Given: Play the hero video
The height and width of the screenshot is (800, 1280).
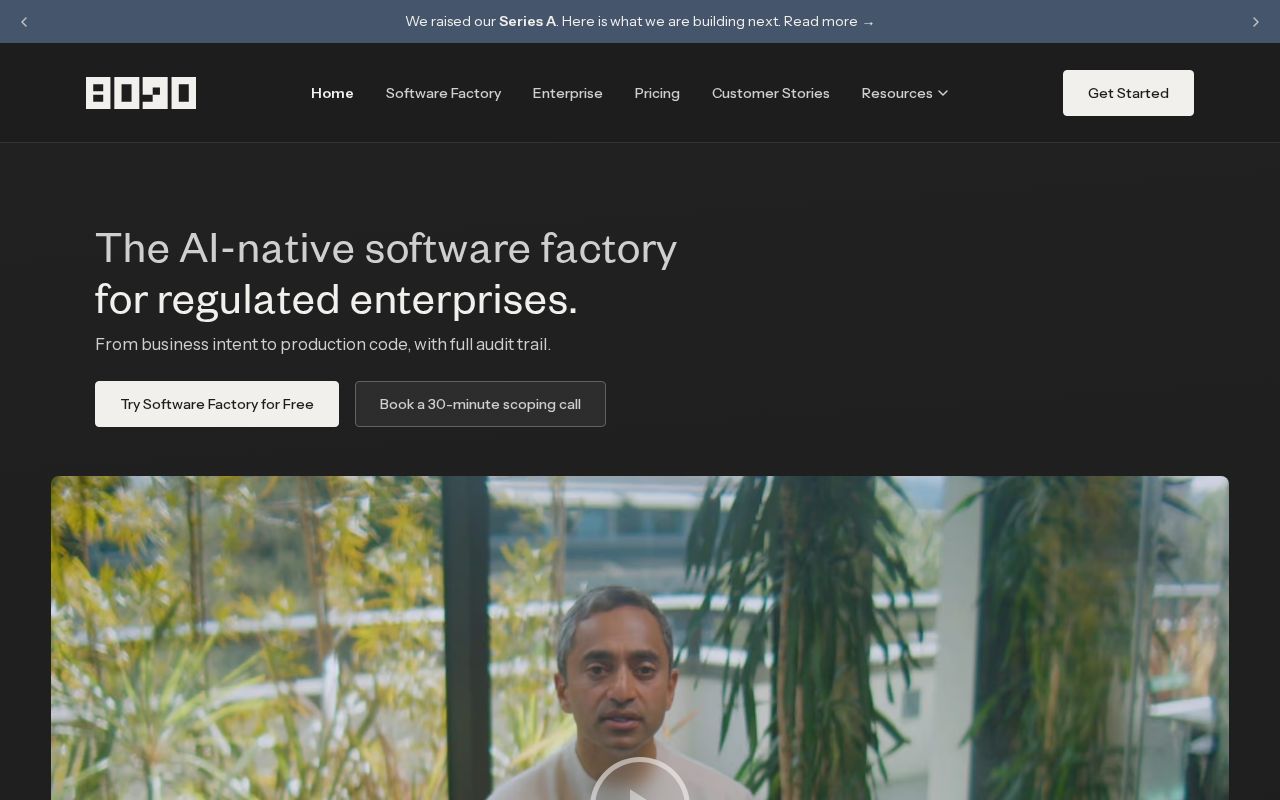Looking at the screenshot, I should pos(639,785).
